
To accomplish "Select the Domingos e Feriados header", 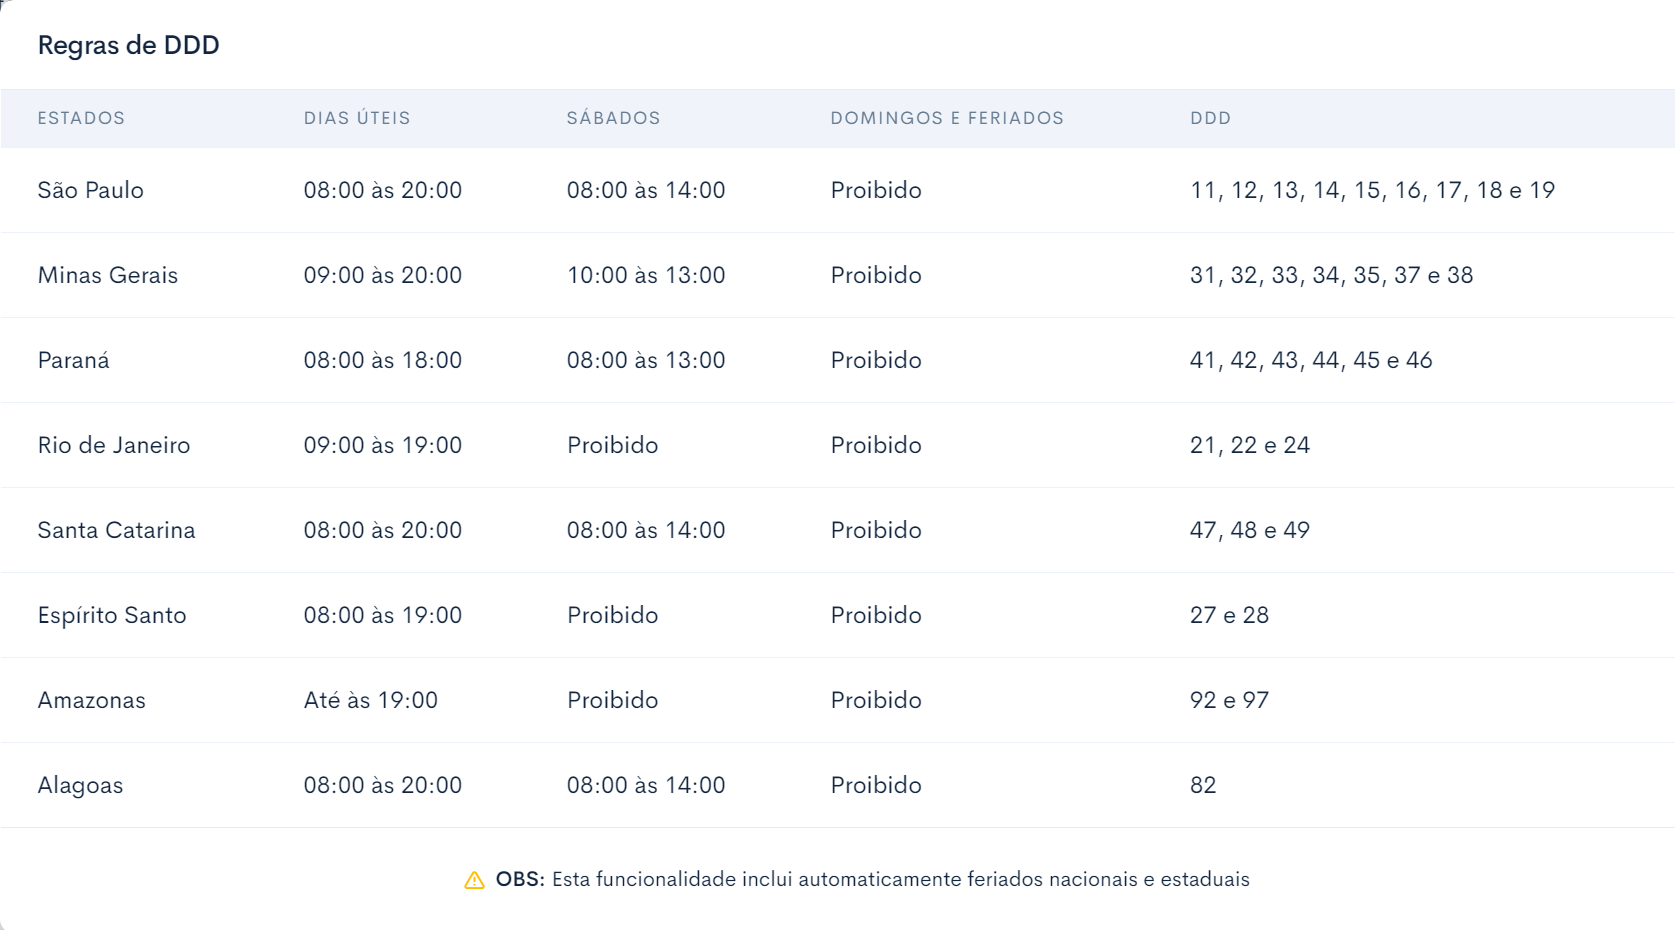I will (947, 118).
